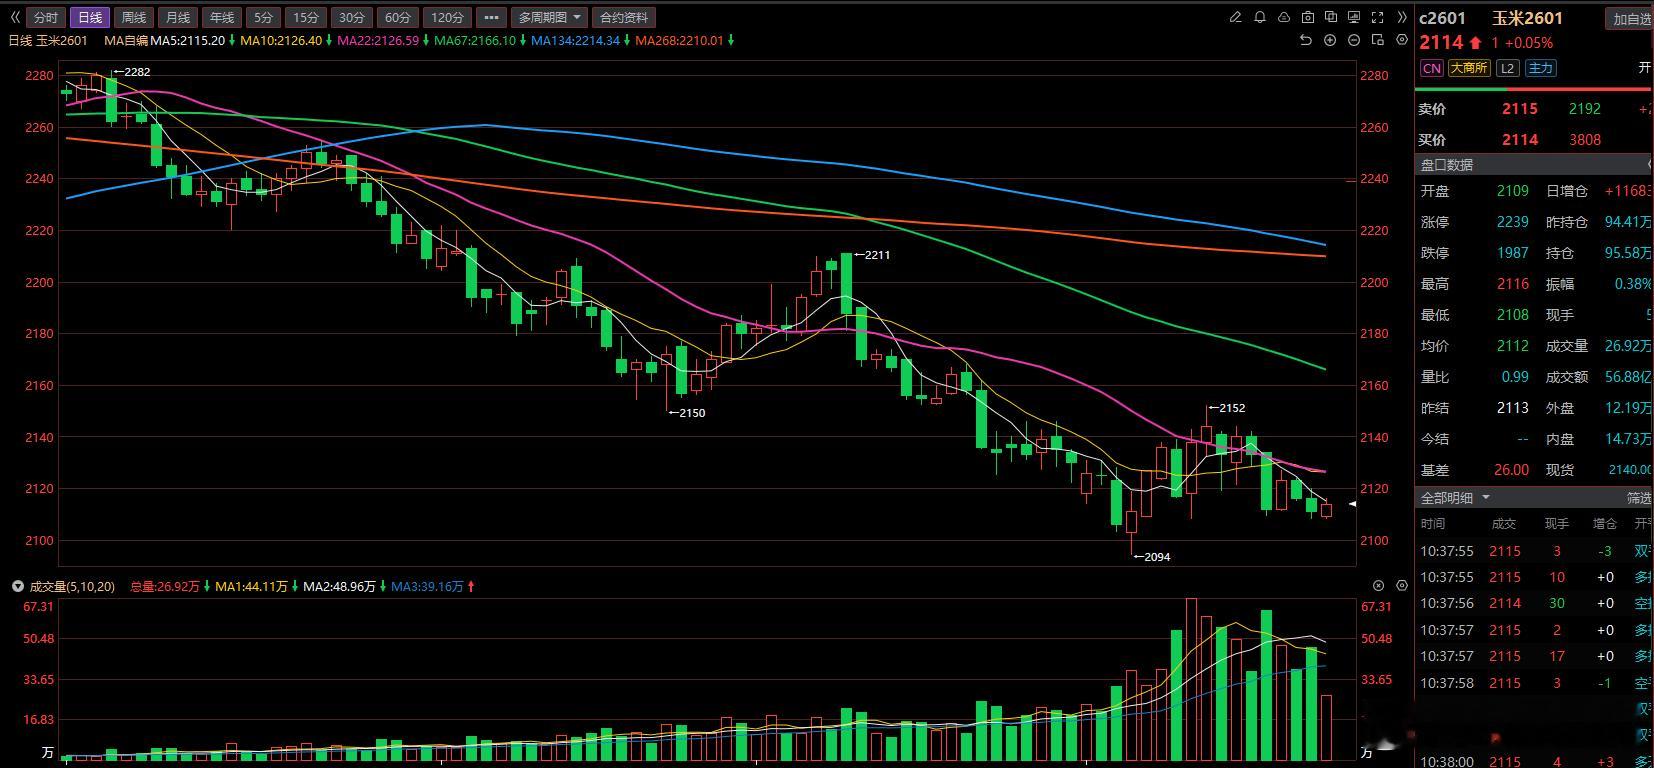Image resolution: width=1654 pixels, height=768 pixels.
Task: Click the MA22:2126.59 magenta legend
Action: [x=380, y=41]
